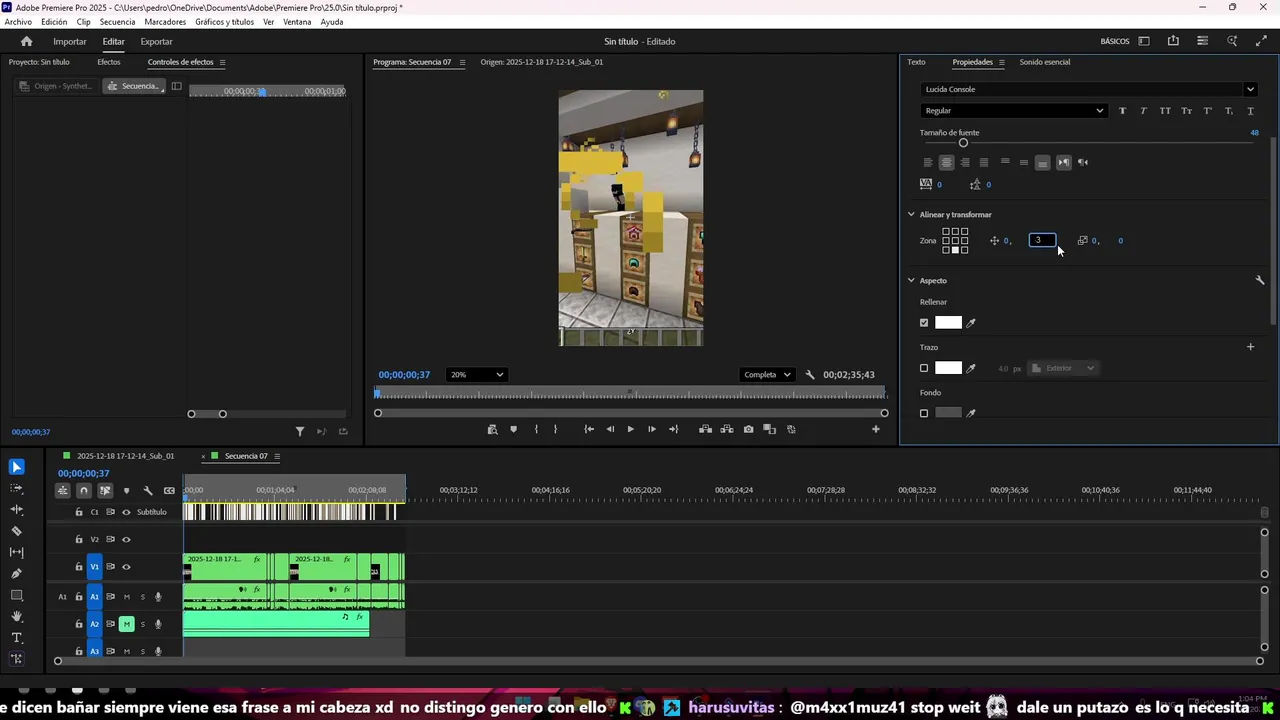
Task: Select the Hand tool
Action: (x=17, y=616)
